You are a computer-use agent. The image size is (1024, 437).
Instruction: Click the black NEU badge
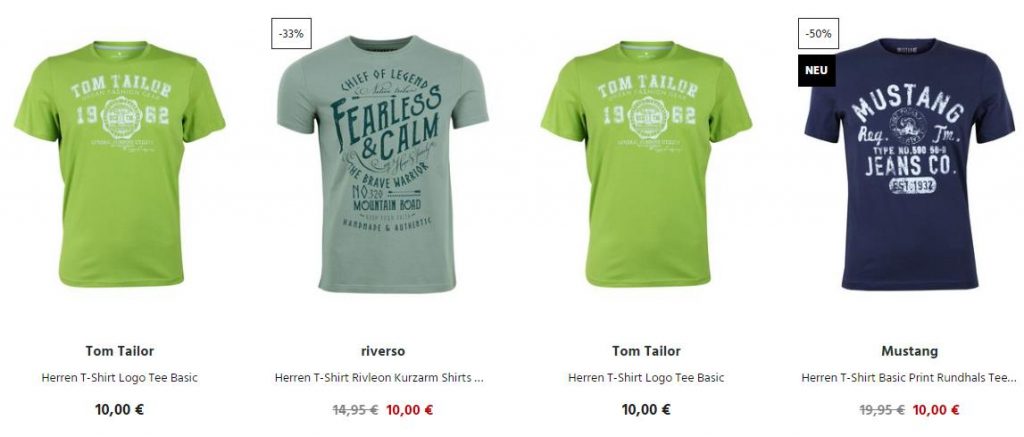point(816,71)
